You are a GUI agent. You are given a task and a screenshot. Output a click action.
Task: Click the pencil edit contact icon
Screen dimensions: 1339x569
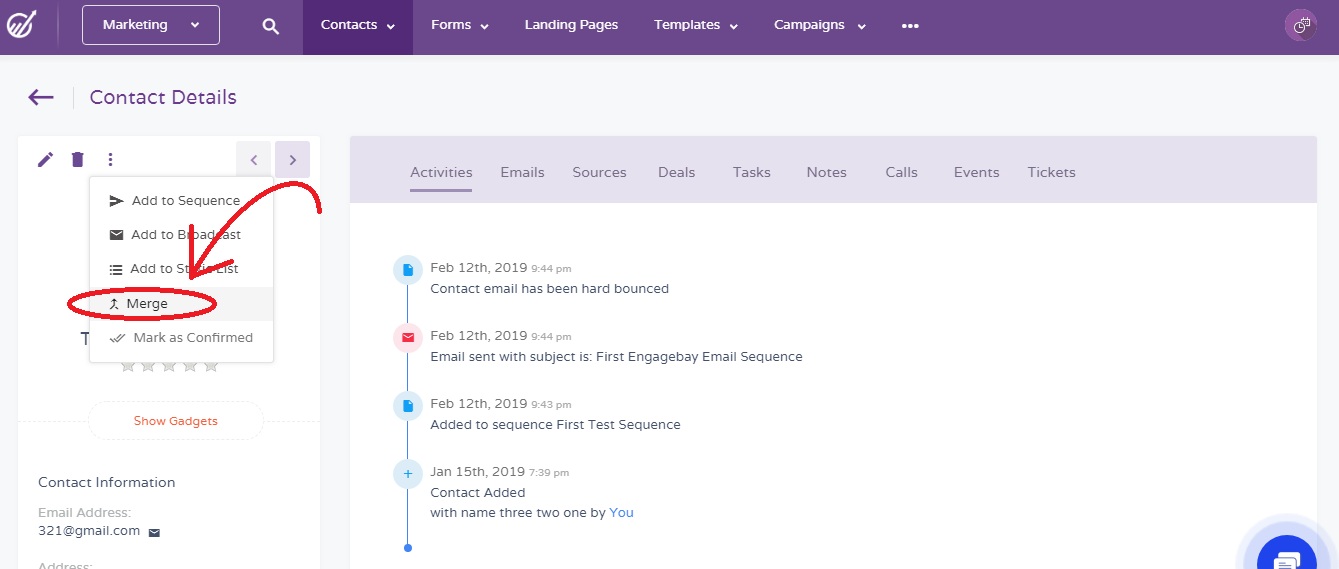coord(45,160)
